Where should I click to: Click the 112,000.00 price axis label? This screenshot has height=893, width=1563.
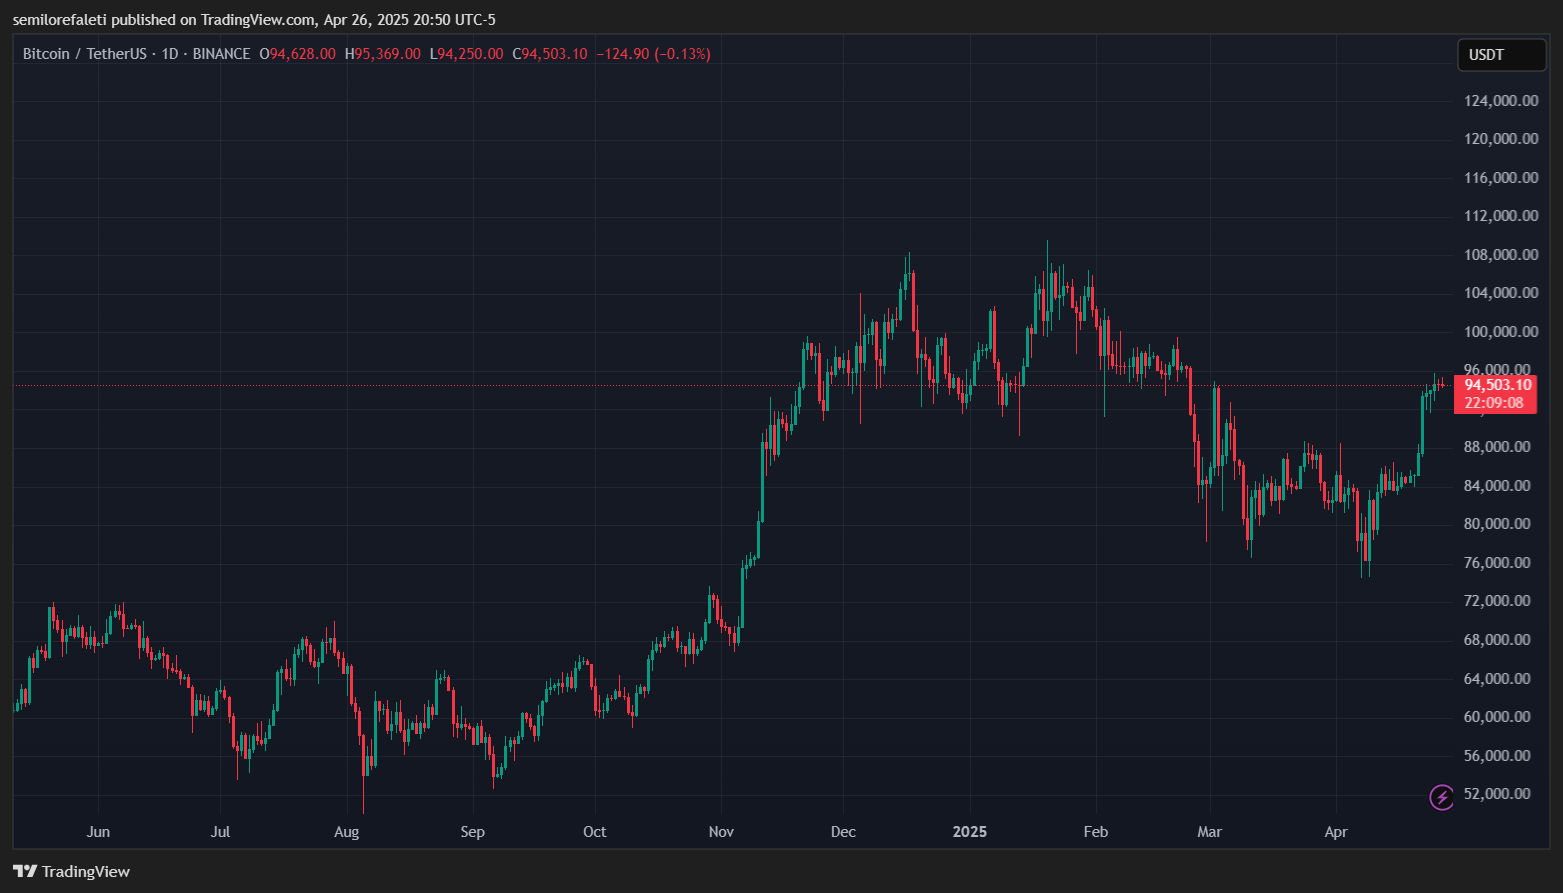pos(1501,216)
